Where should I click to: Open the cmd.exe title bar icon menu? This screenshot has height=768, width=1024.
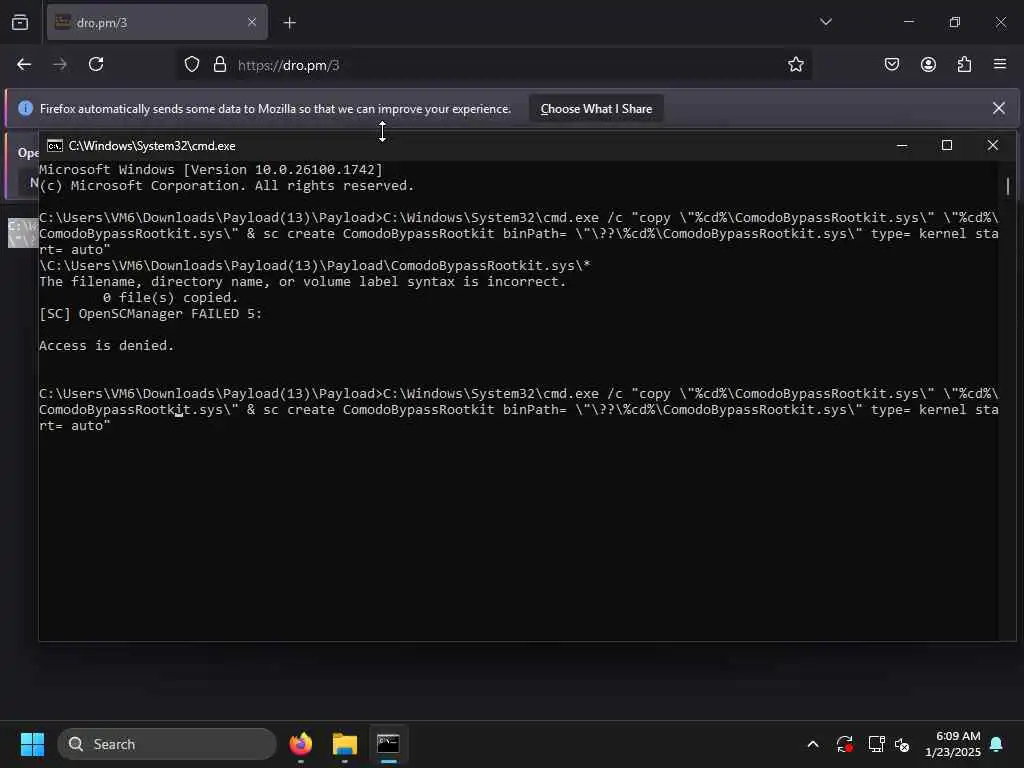(55, 146)
